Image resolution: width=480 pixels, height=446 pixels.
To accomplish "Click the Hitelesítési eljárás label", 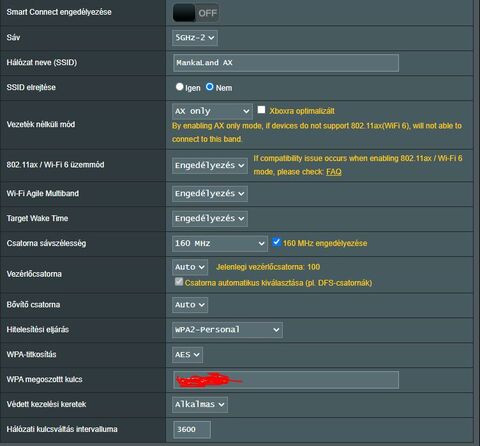I will tap(38, 330).
